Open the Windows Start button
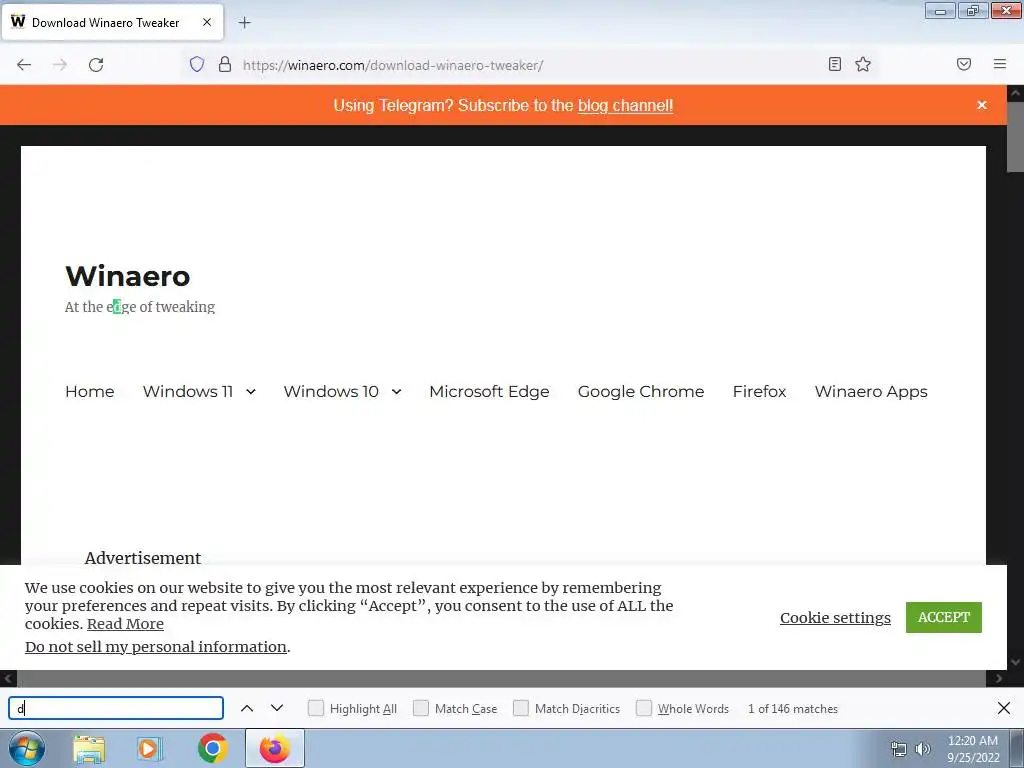The image size is (1024, 768). point(26,748)
